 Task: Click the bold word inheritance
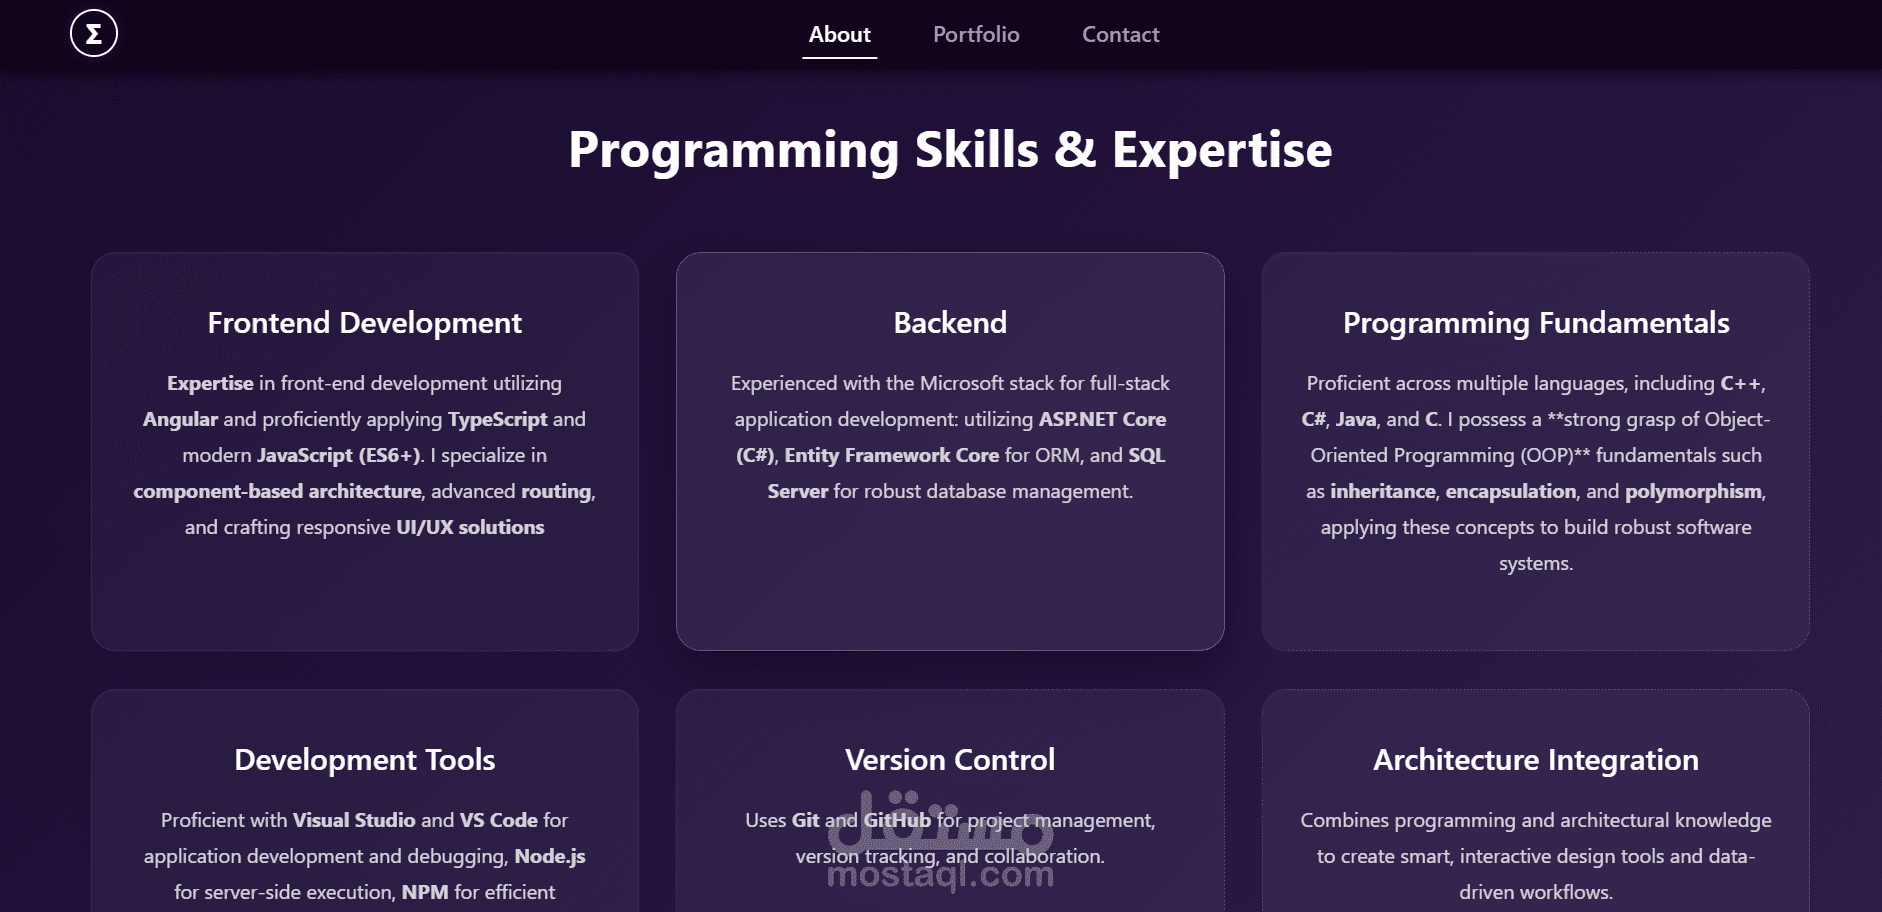pos(1383,491)
